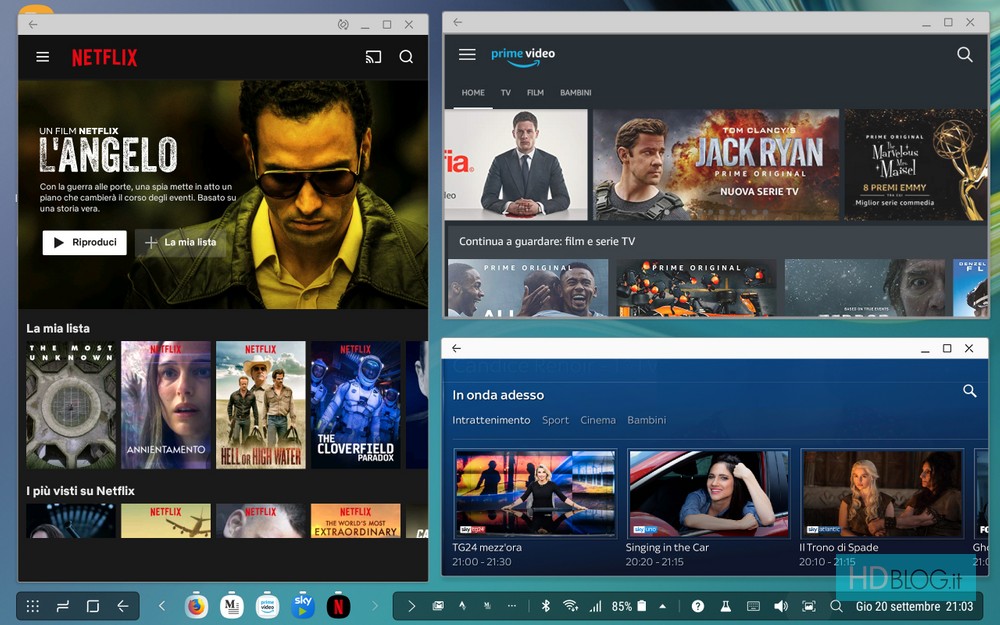
Task: Click the Netflix cast icon
Action: (373, 57)
